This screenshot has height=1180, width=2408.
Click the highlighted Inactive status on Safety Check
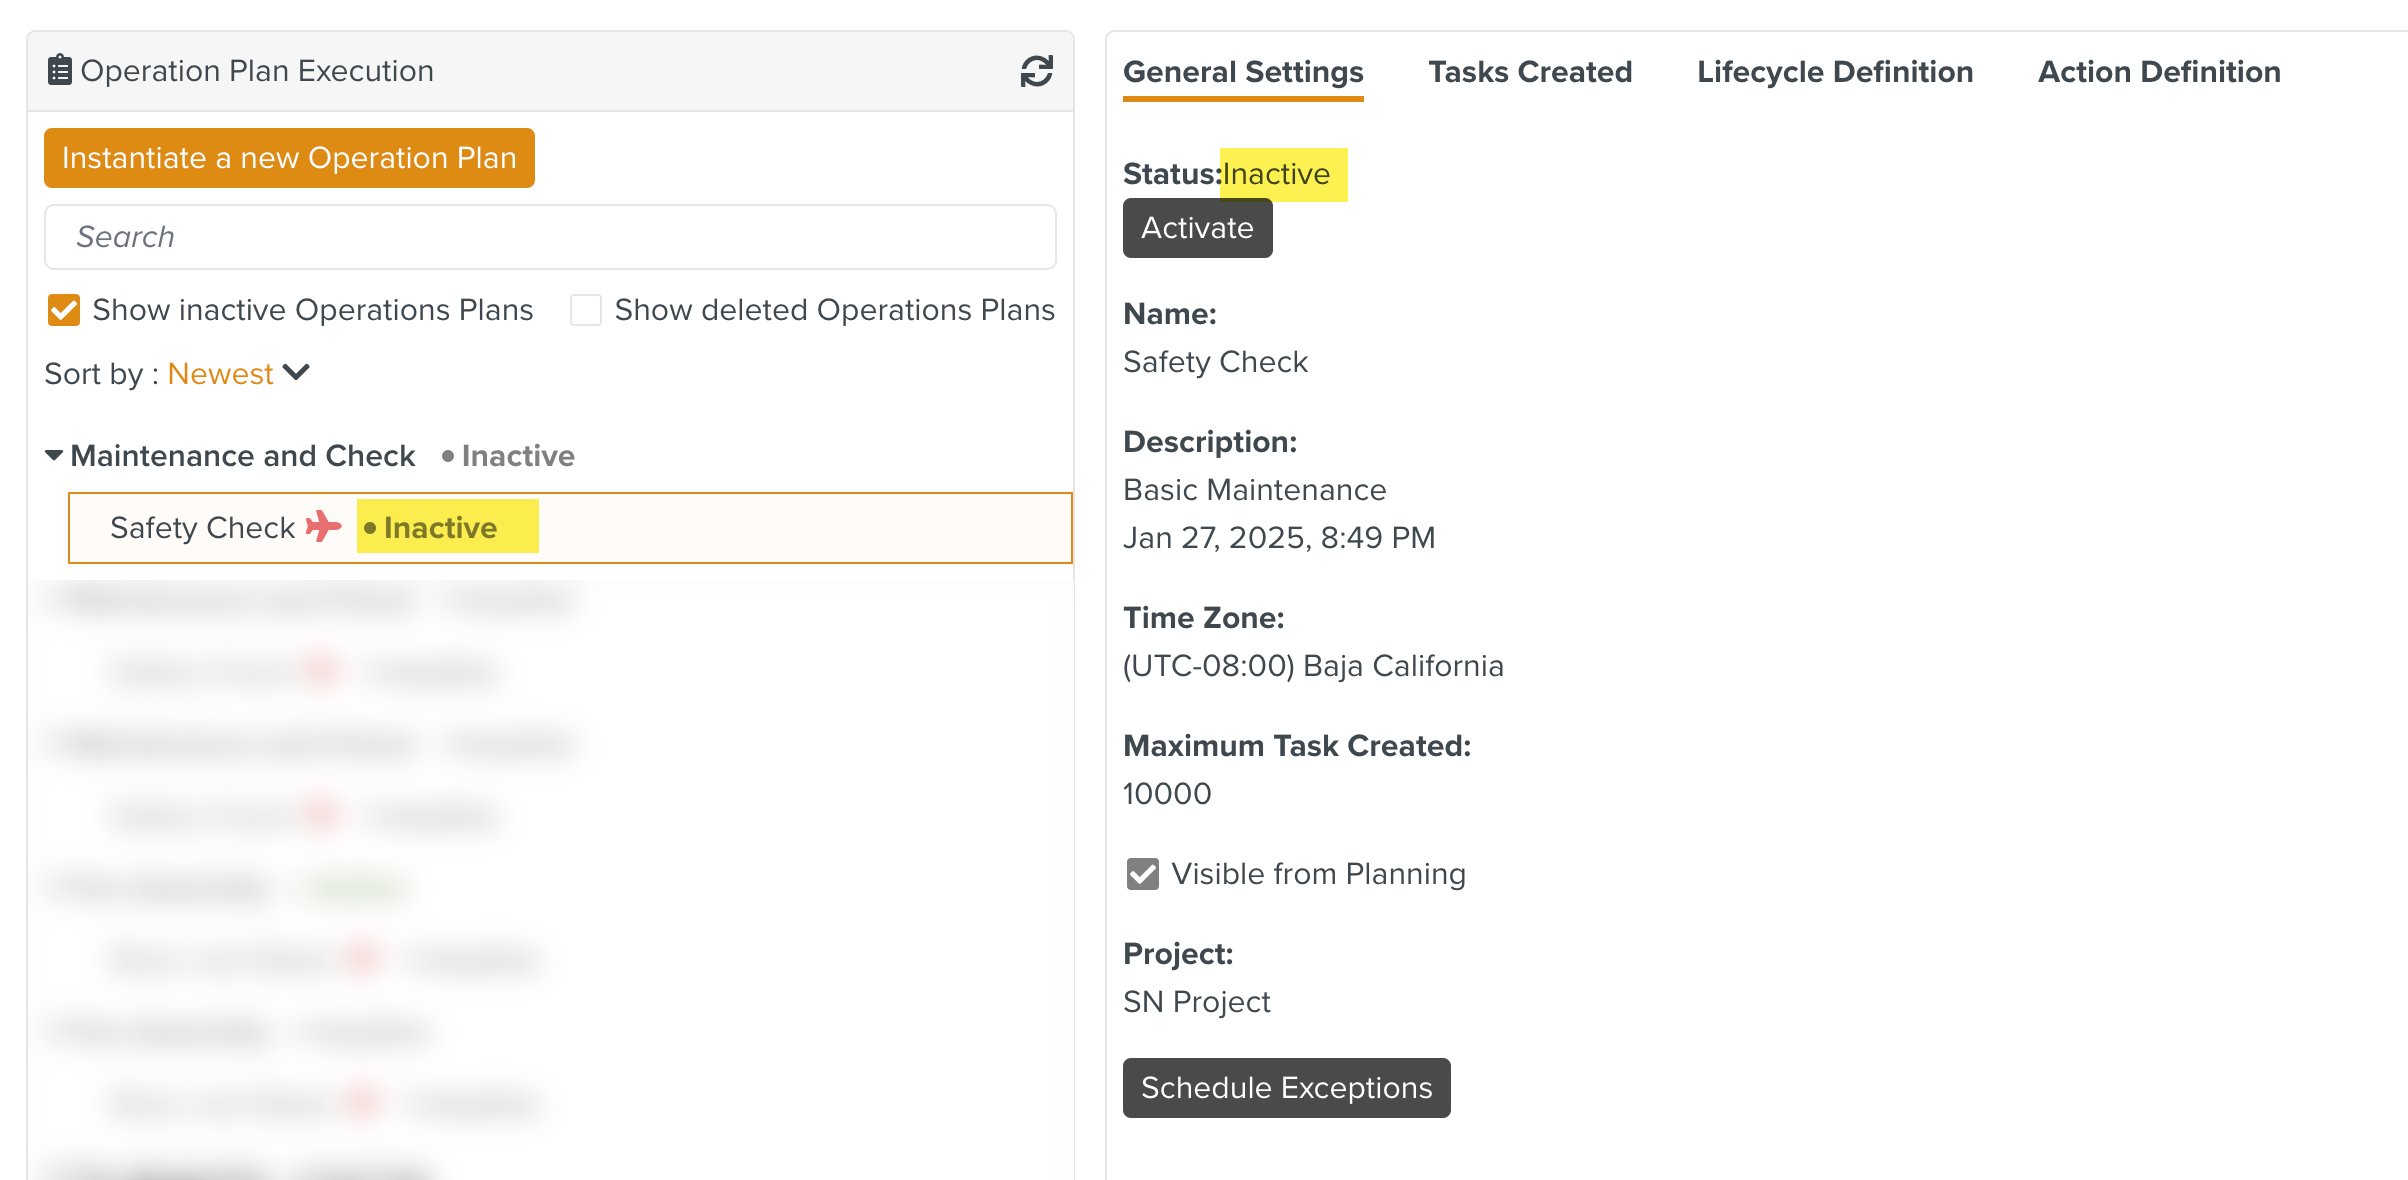(x=440, y=527)
